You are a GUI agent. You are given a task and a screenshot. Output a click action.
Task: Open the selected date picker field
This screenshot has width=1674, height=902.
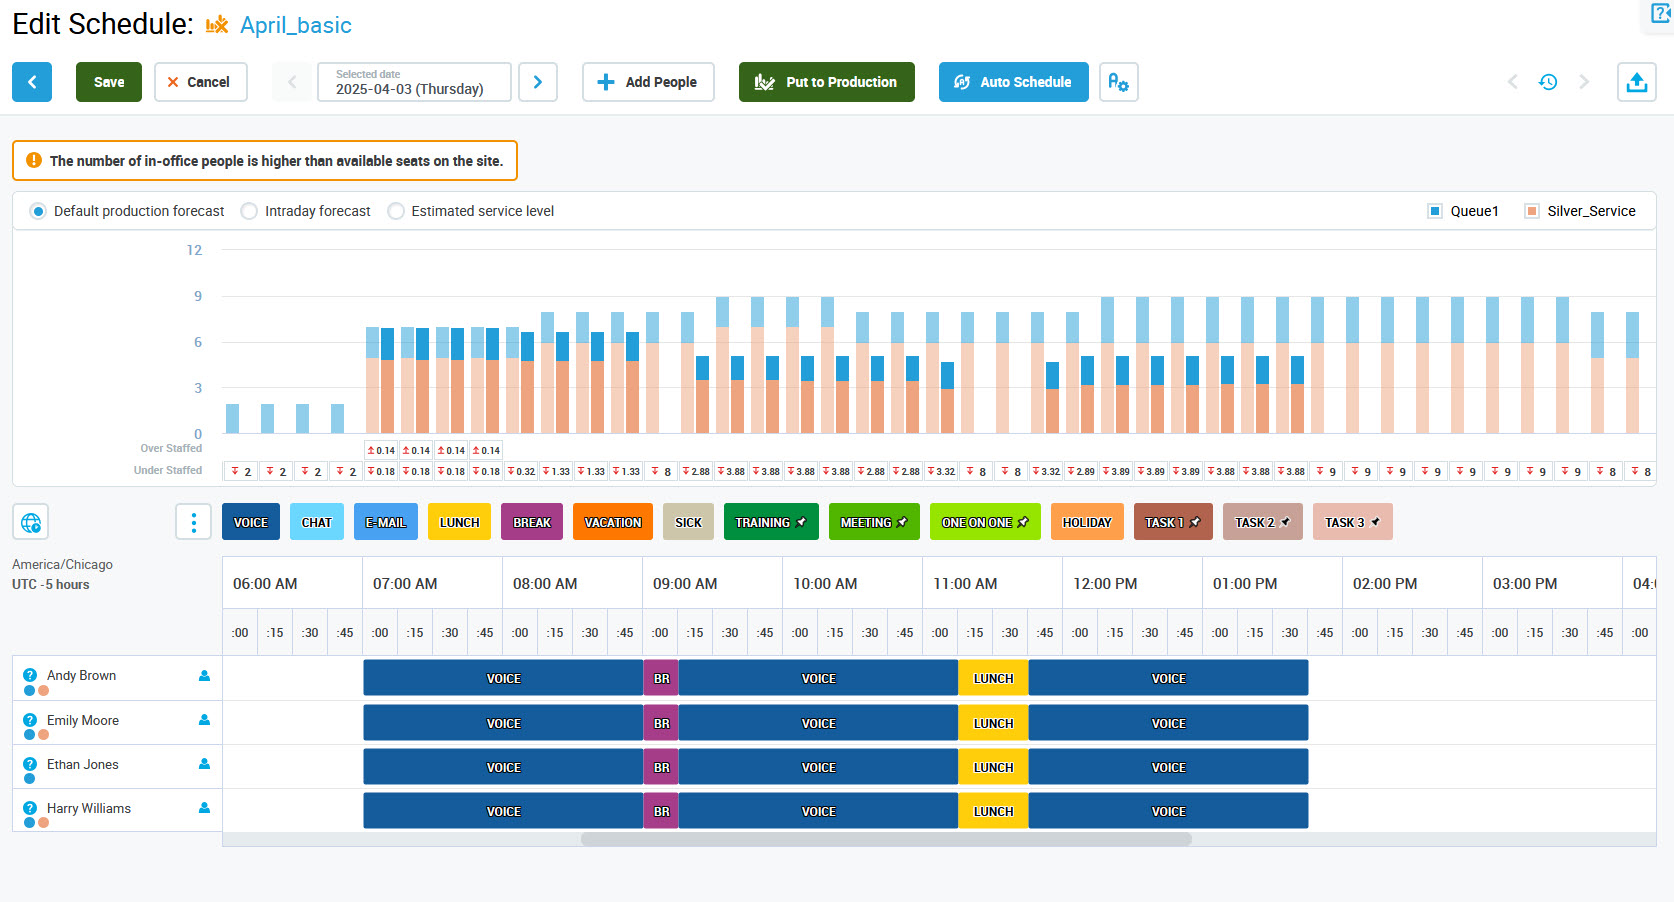[x=413, y=82]
